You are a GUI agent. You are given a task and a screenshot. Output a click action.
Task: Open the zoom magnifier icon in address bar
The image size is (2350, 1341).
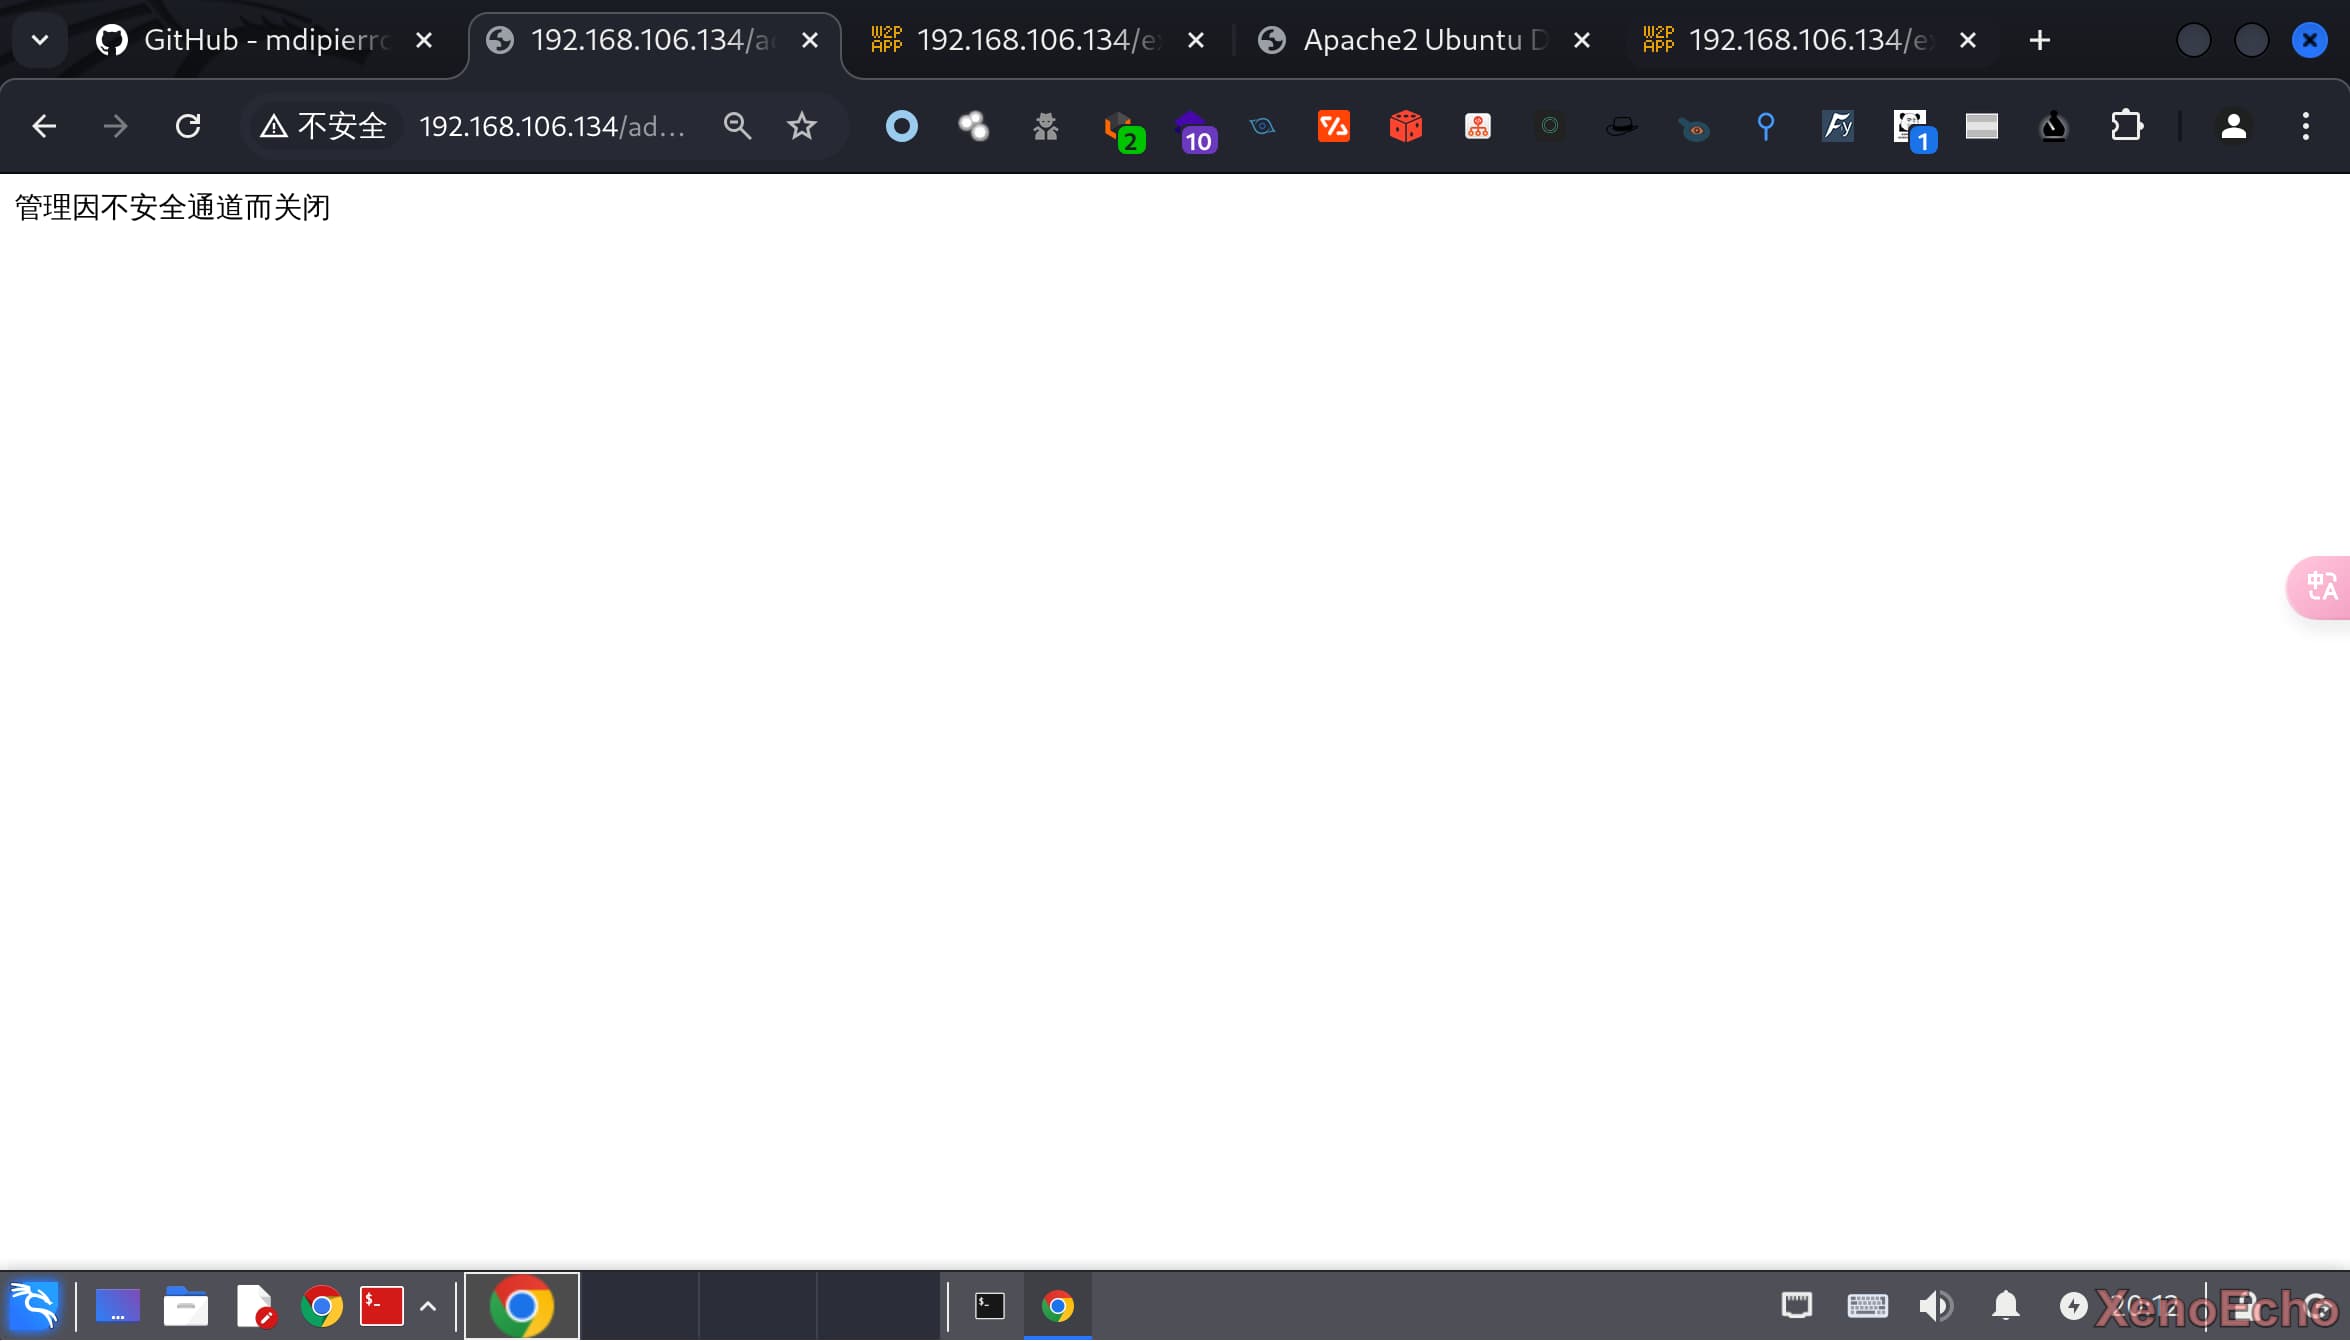tap(737, 126)
